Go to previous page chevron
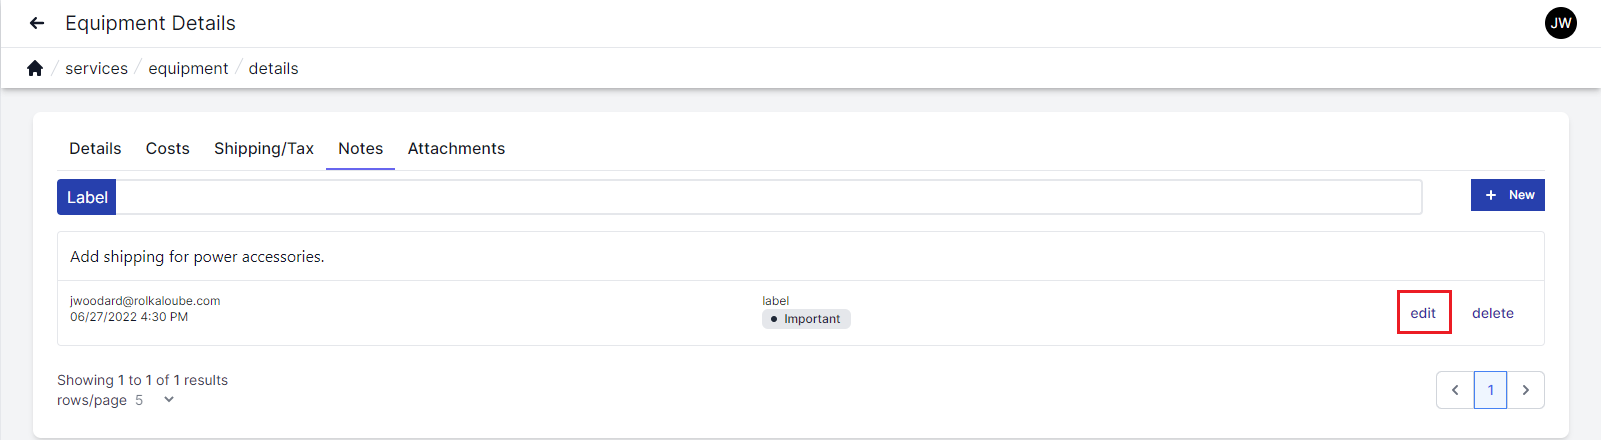The image size is (1601, 440). 1455,390
